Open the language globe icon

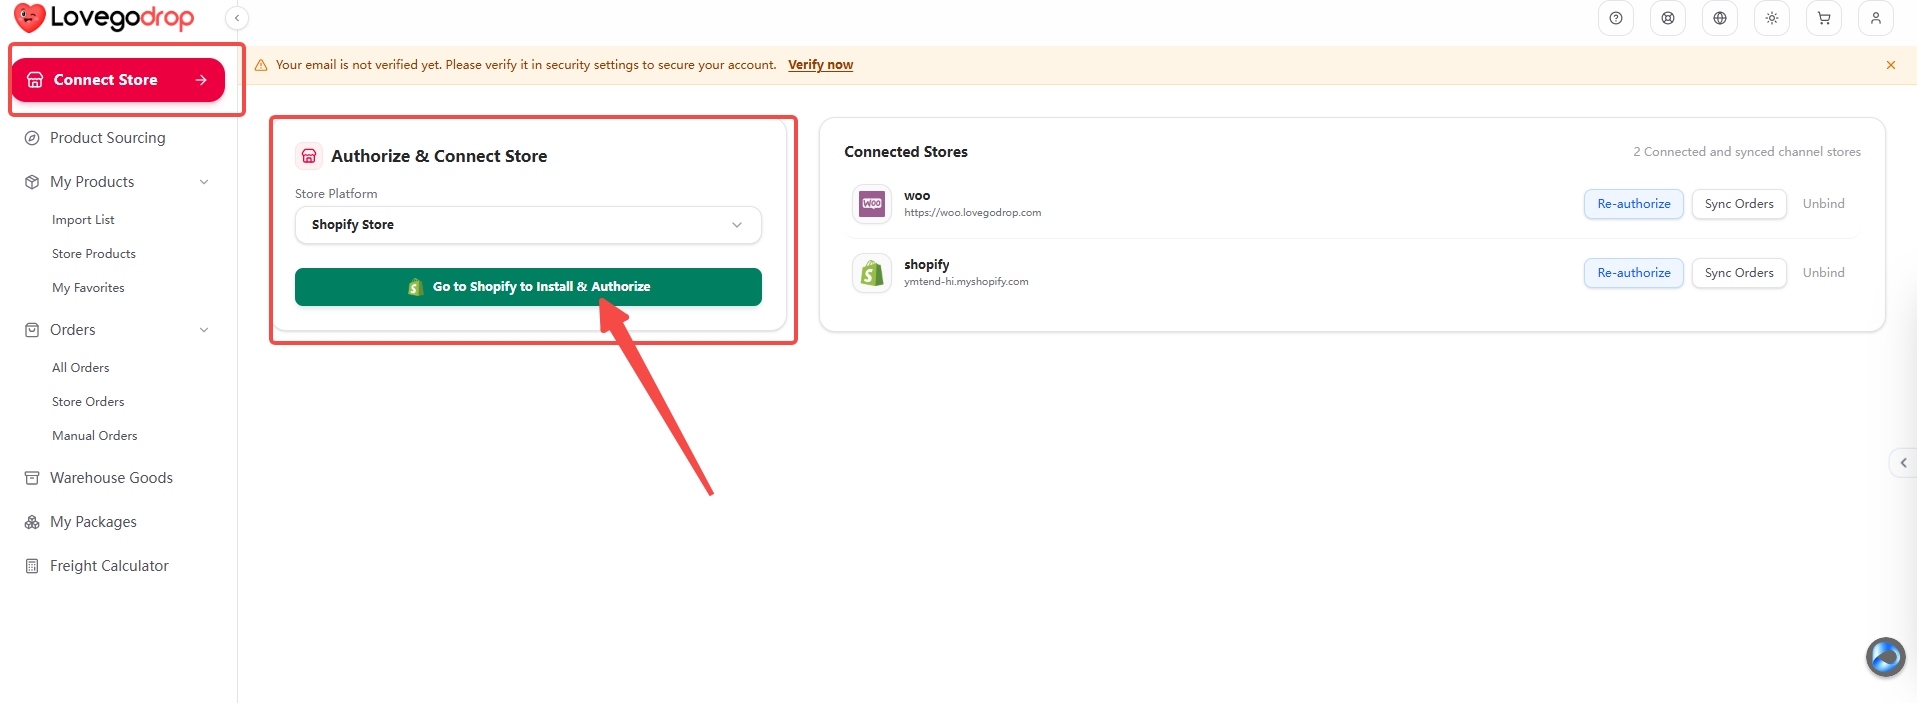(x=1720, y=18)
